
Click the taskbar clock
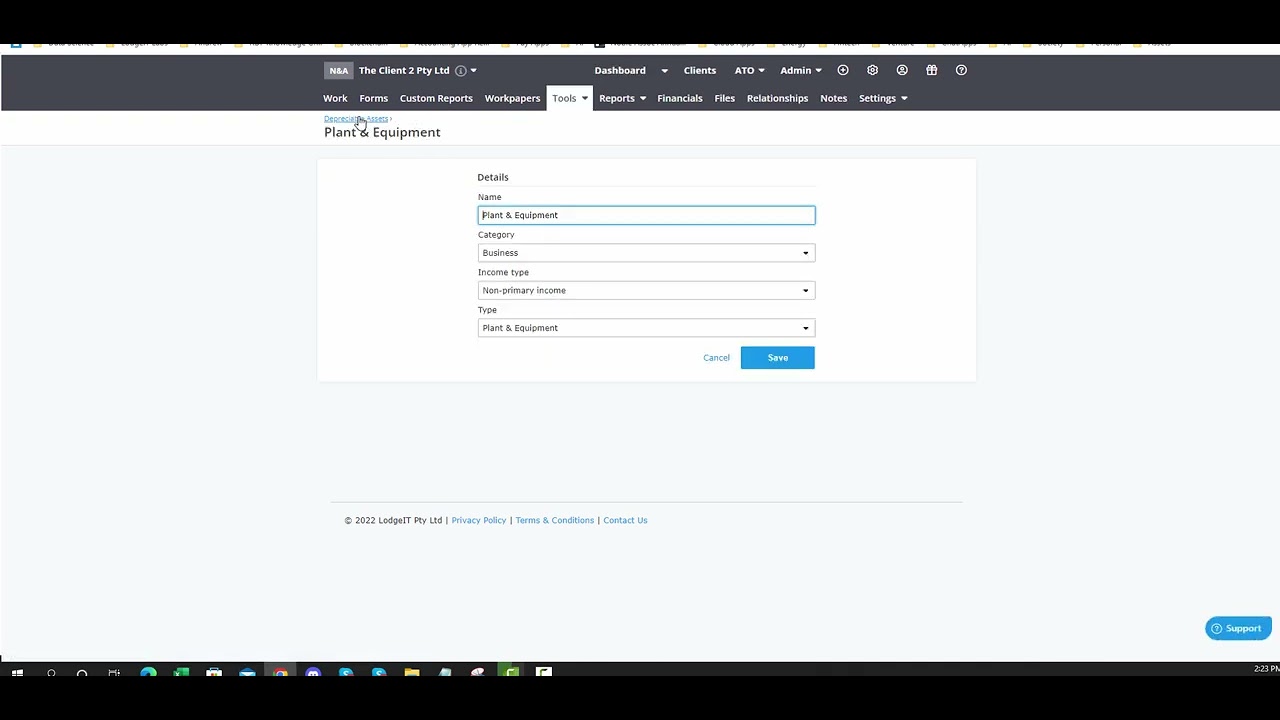tap(1266, 669)
